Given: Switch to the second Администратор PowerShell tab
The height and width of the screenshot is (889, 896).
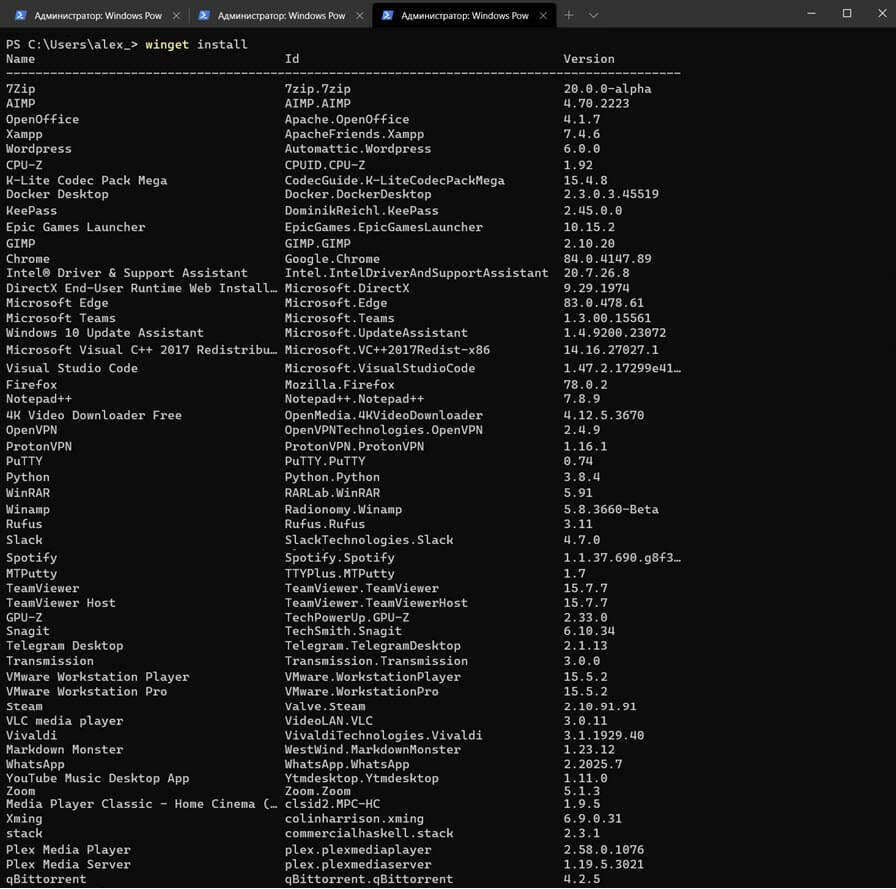Looking at the screenshot, I should [x=281, y=15].
